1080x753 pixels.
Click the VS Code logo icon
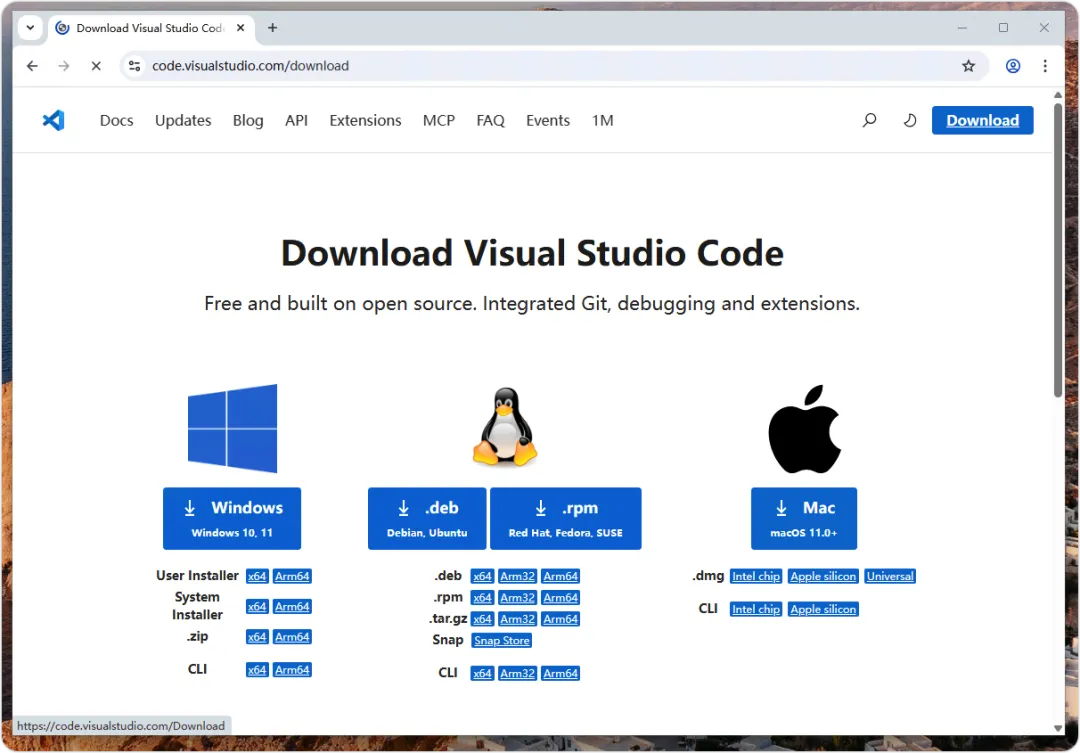click(54, 121)
